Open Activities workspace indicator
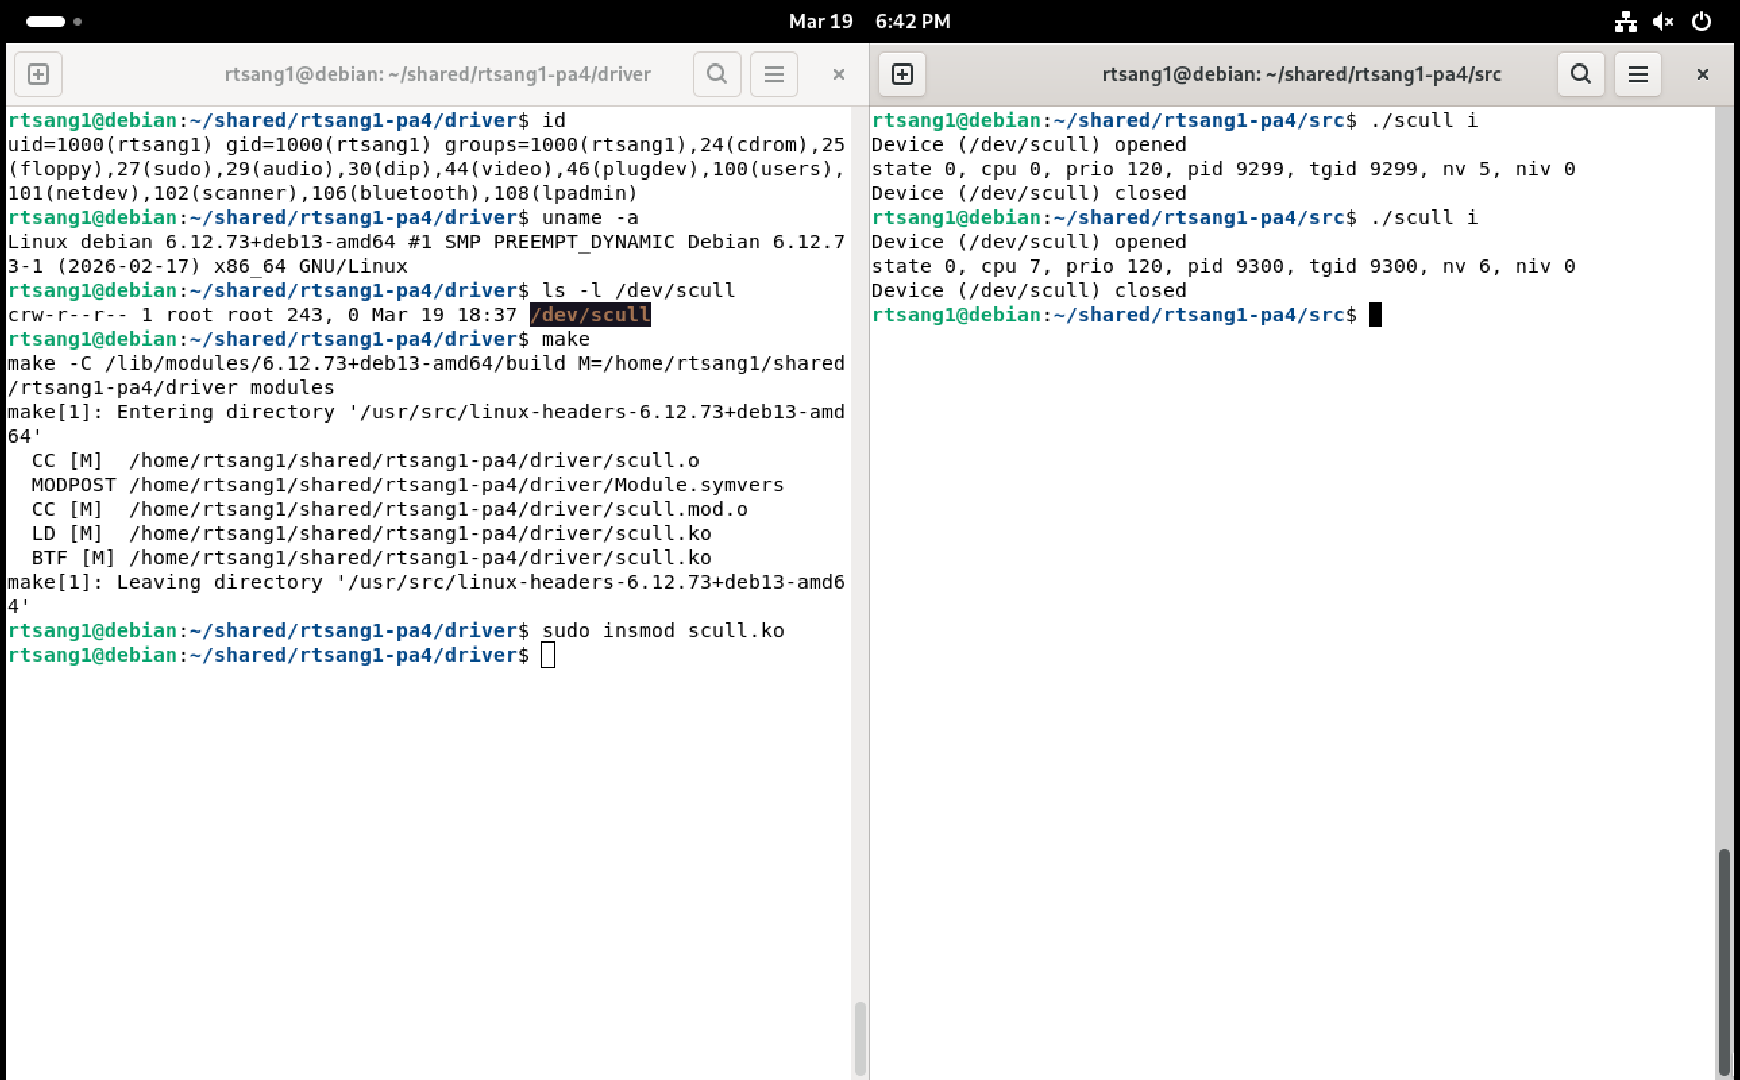 tap(54, 21)
